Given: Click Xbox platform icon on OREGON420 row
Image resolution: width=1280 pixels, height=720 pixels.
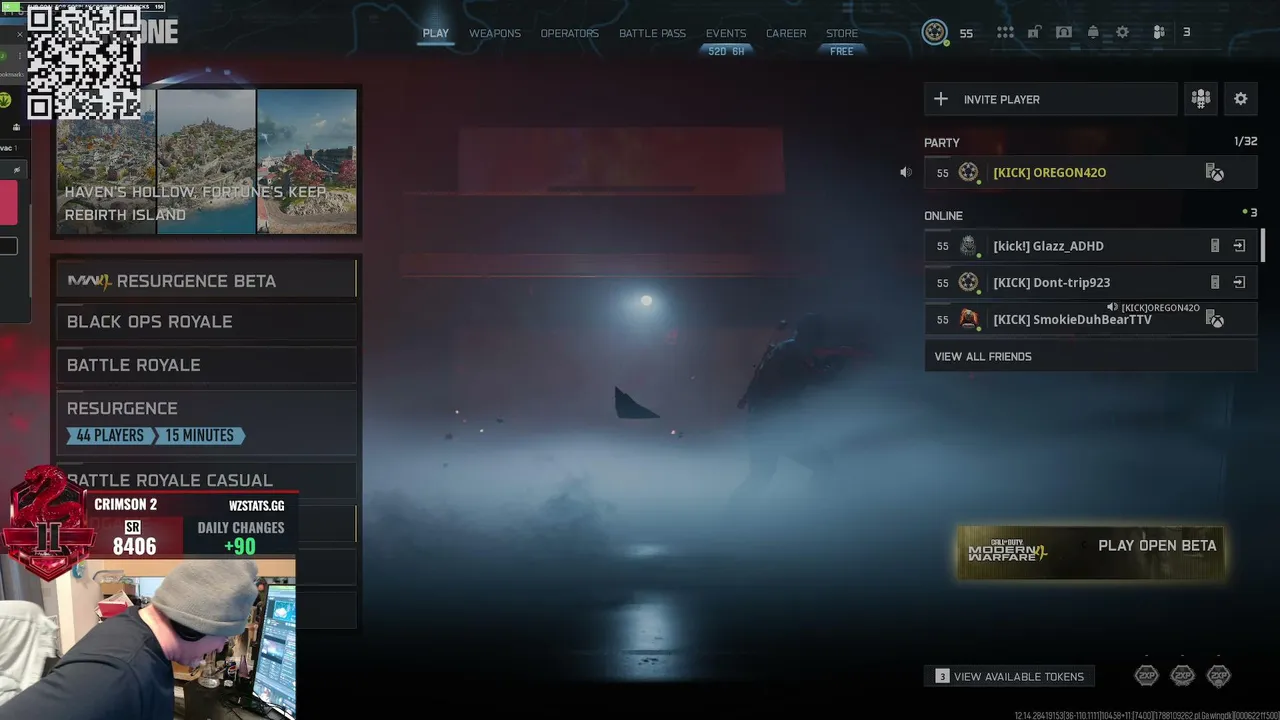Looking at the screenshot, I should [x=1215, y=173].
